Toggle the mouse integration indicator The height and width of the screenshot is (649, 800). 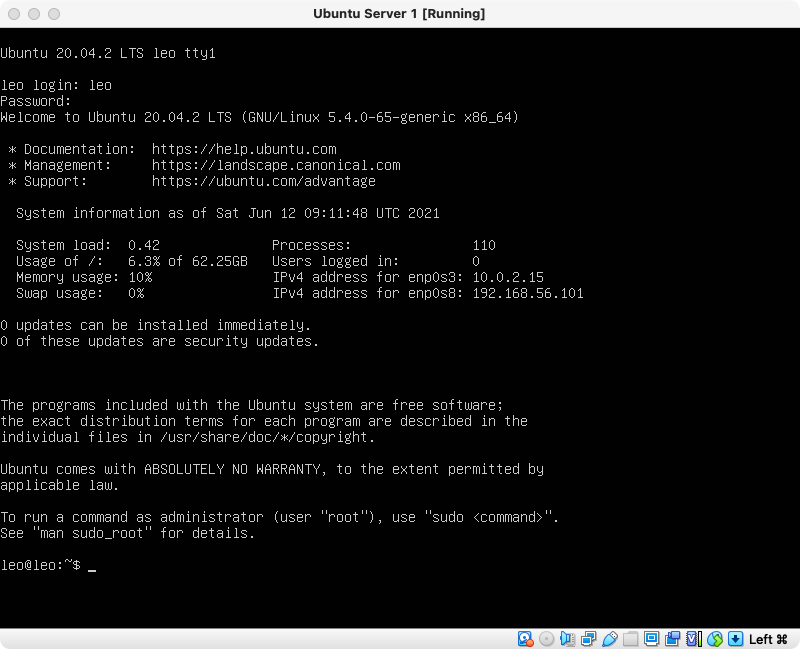(714, 639)
